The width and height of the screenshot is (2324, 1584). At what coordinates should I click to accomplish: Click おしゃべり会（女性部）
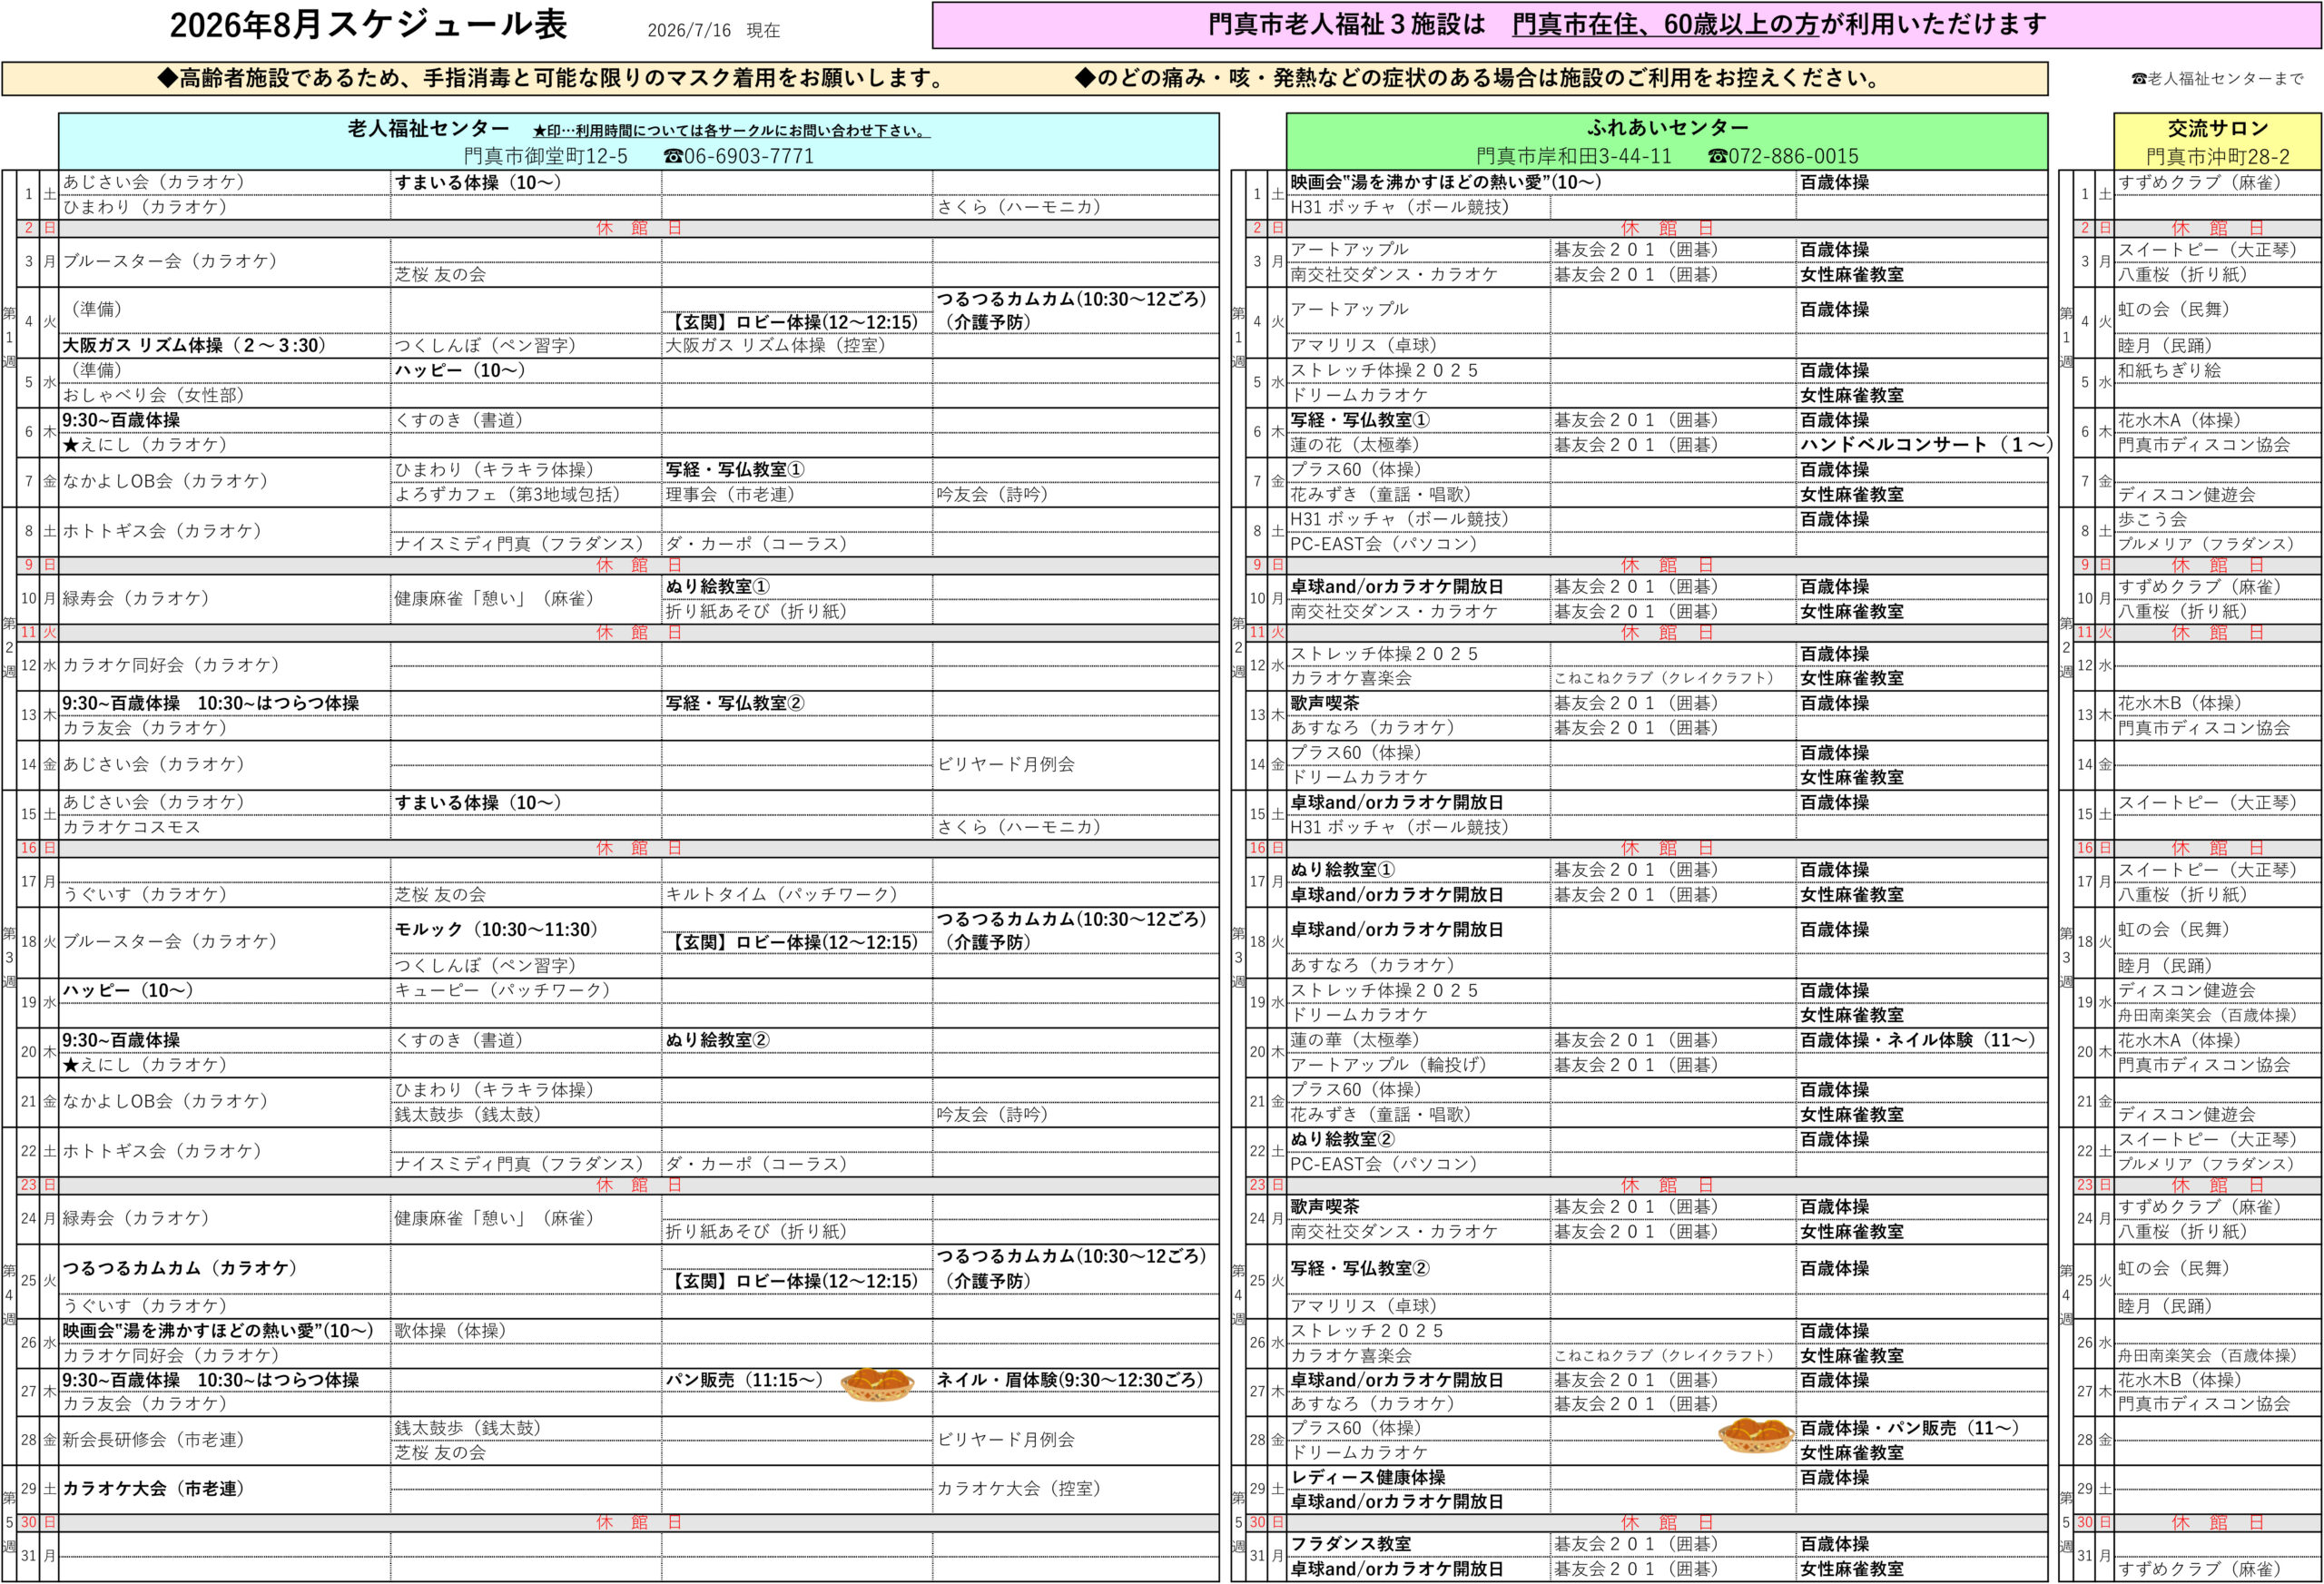coord(153,395)
